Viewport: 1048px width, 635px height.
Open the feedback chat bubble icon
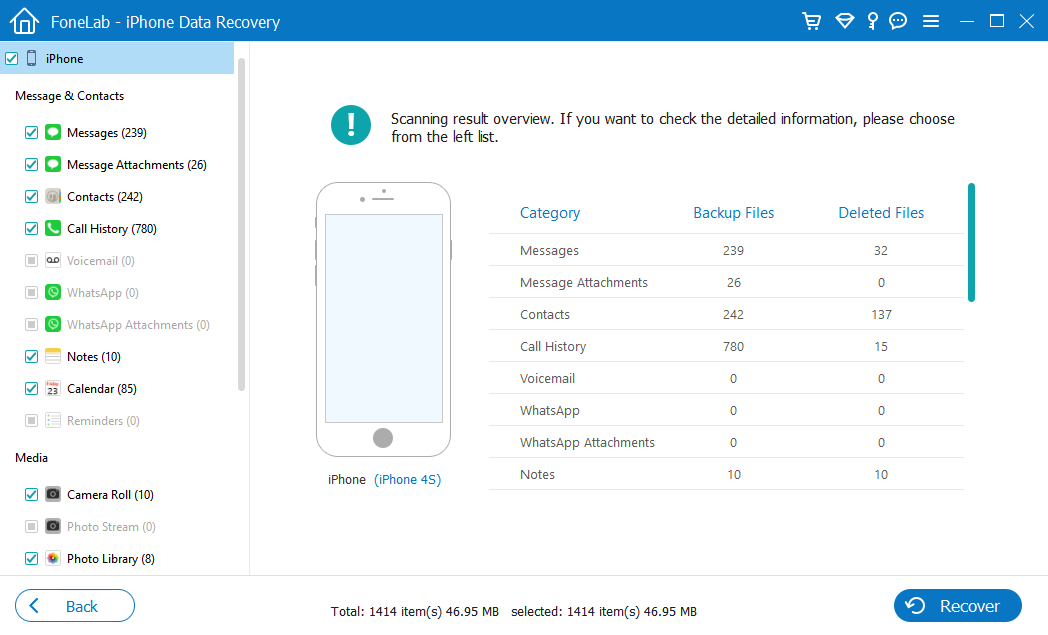click(898, 21)
